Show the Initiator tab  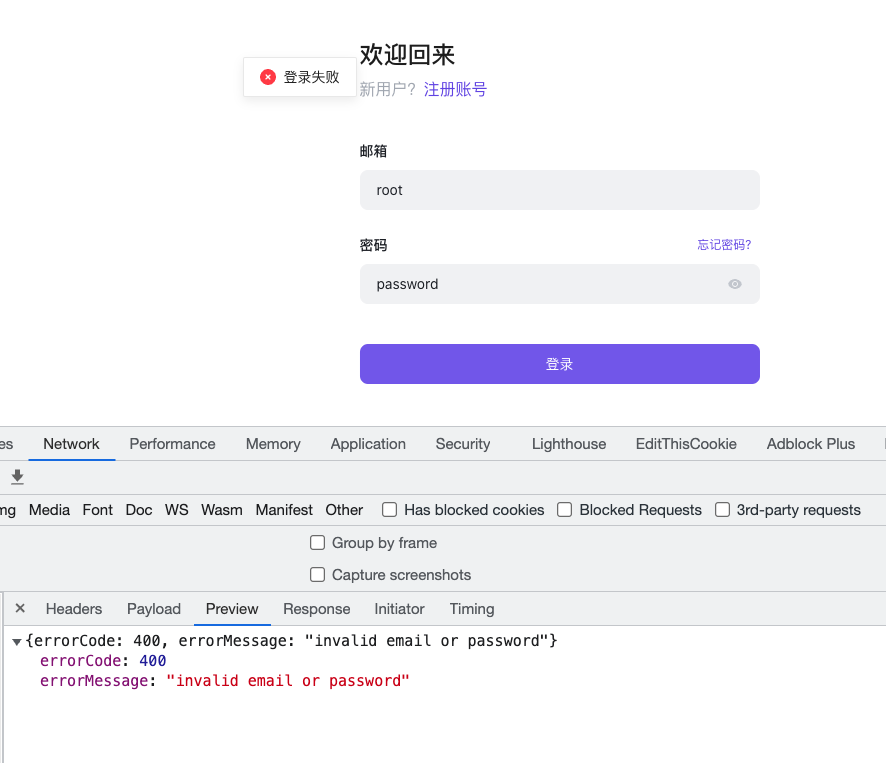pyautogui.click(x=399, y=609)
